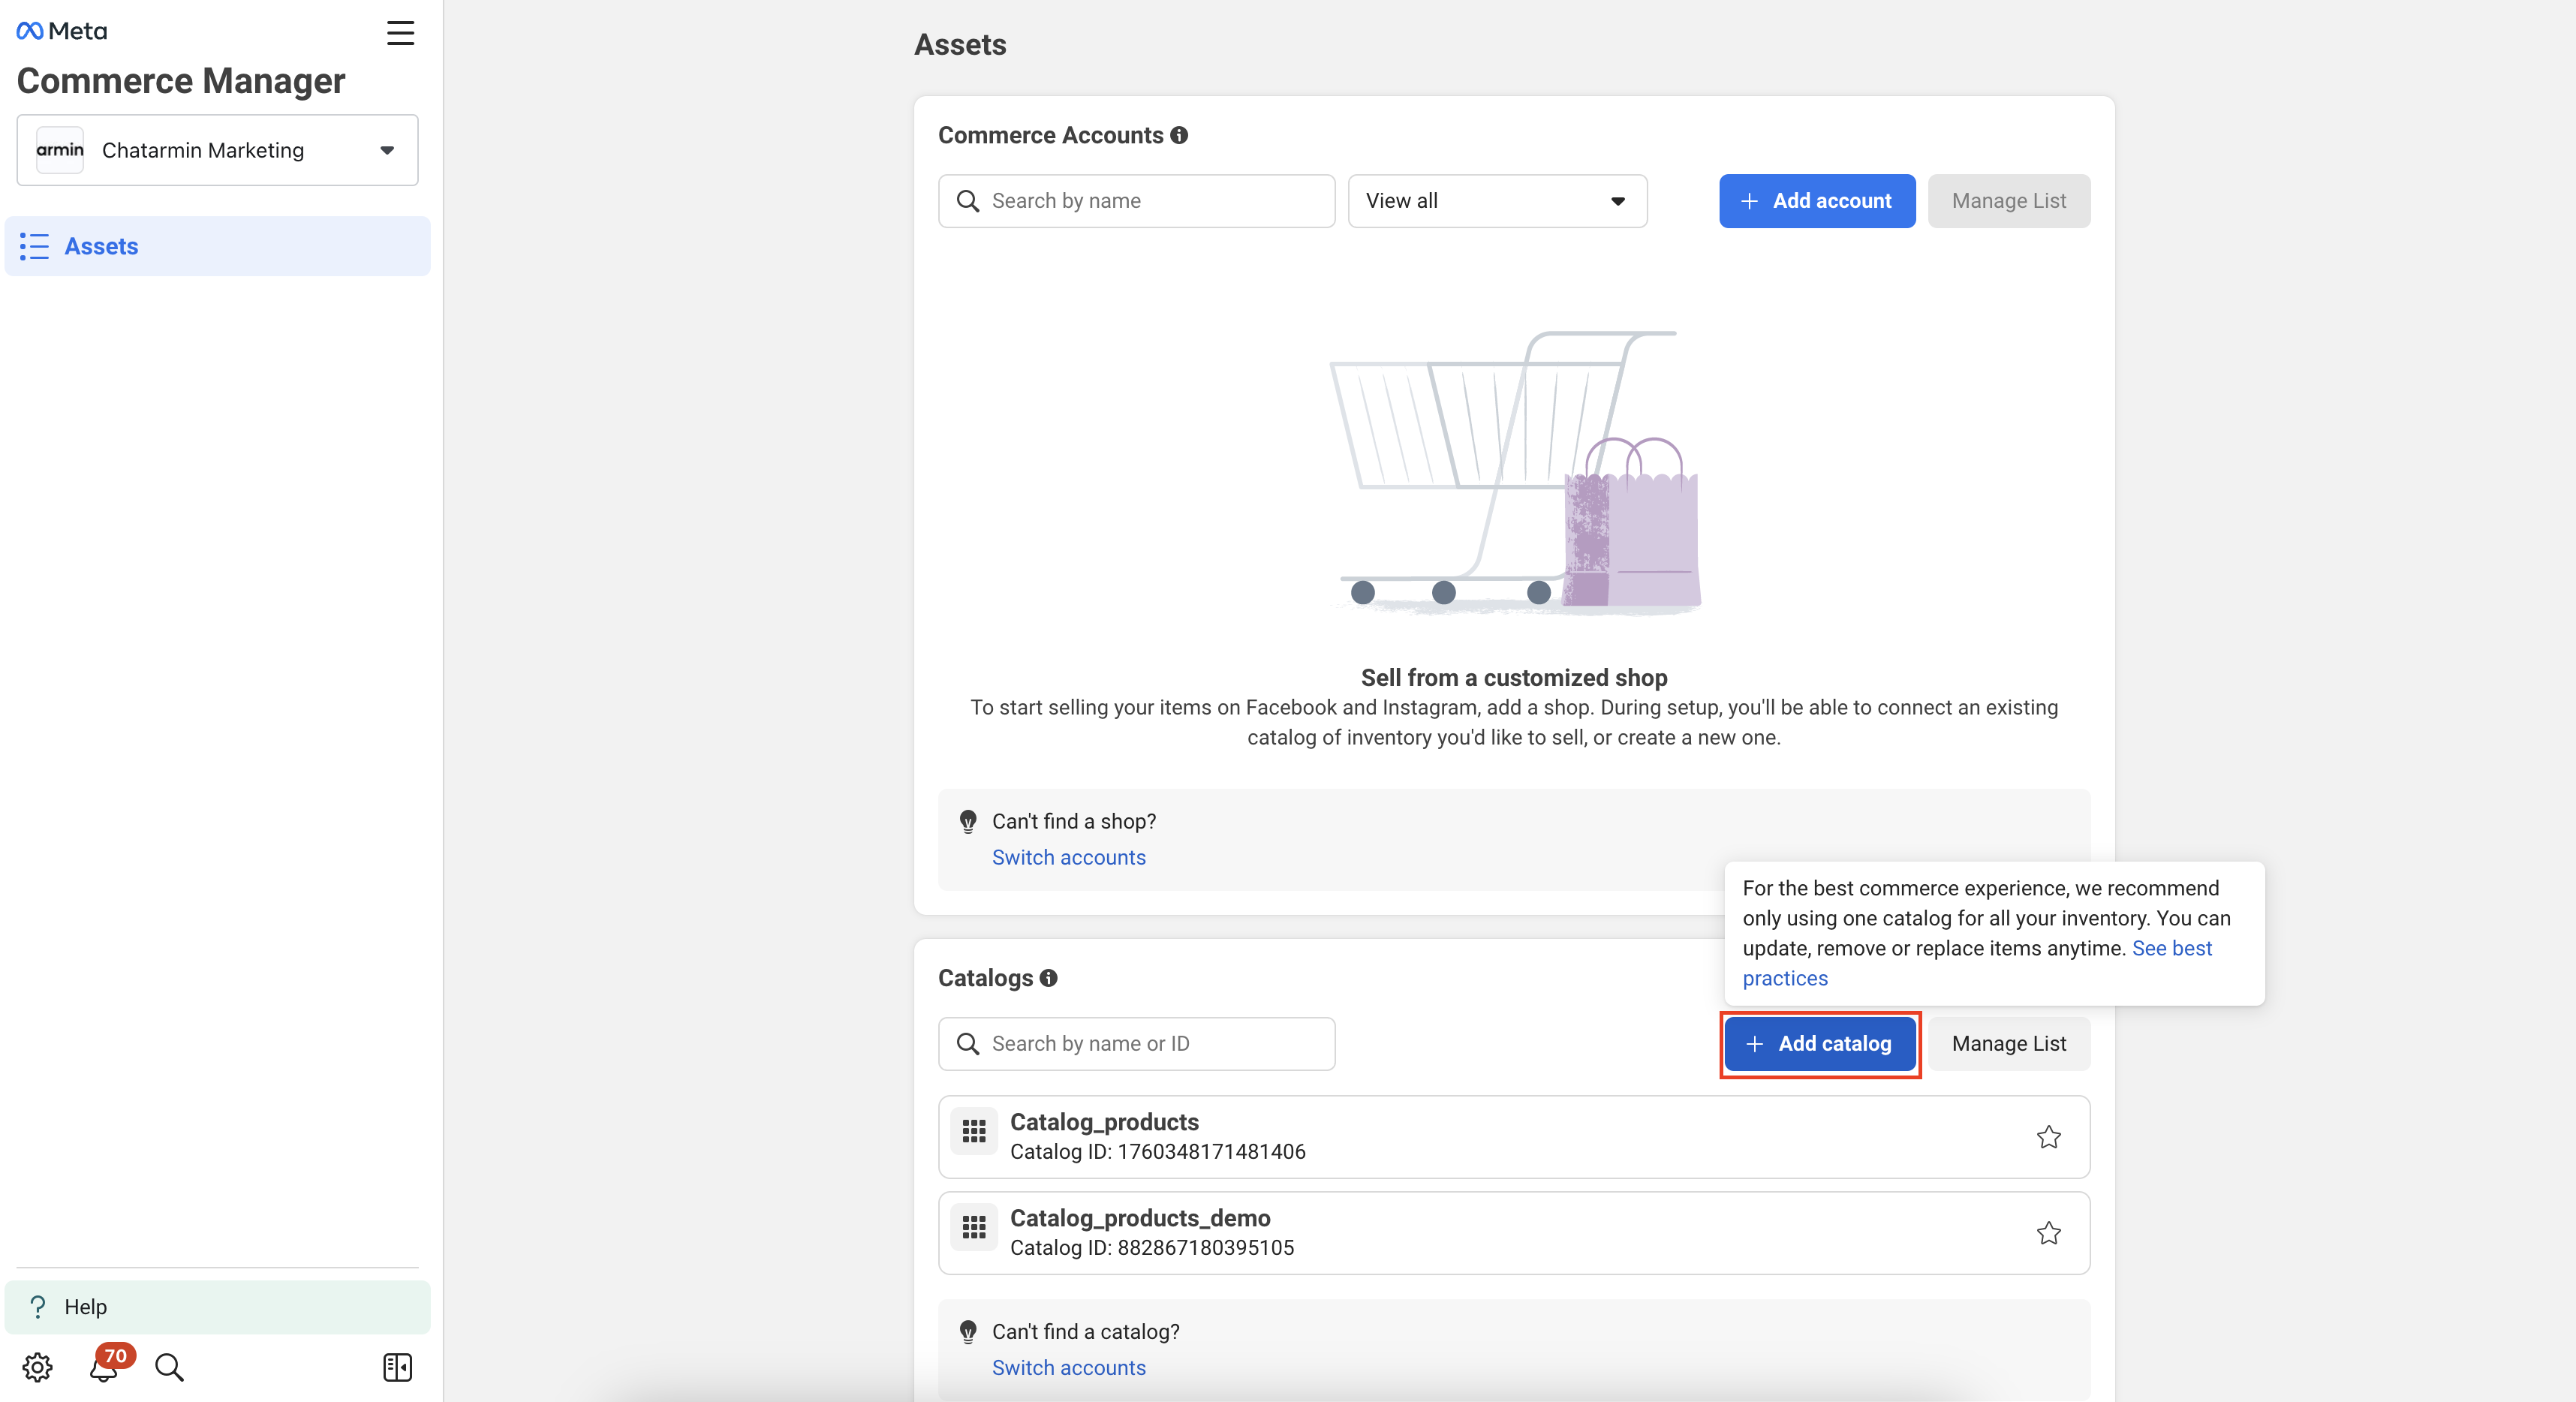Expand the View all filter dropdown

click(1496, 201)
